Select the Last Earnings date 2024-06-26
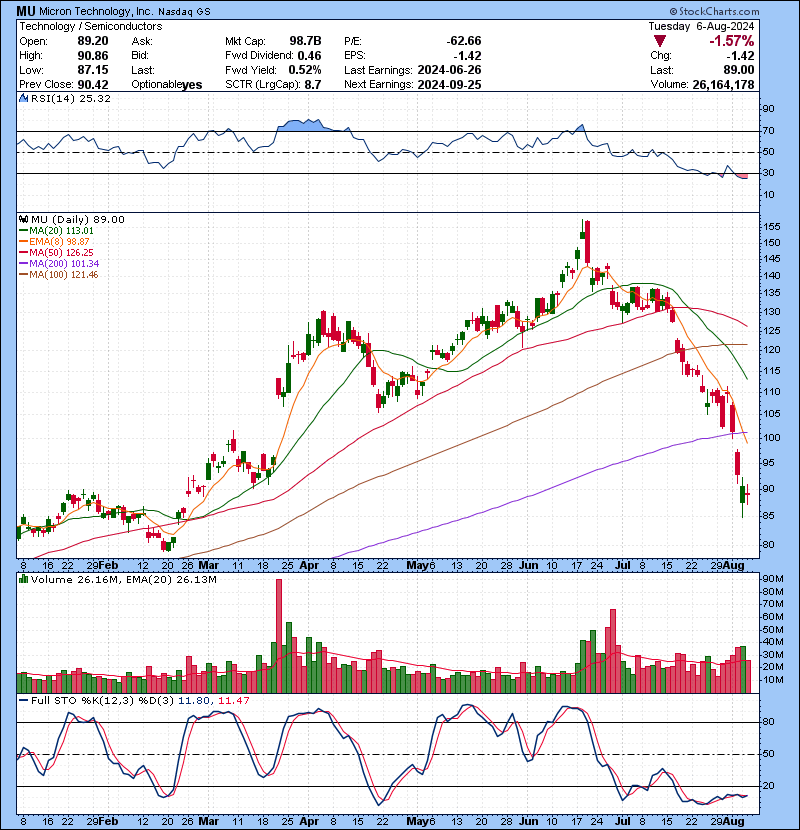Viewport: 800px width, 830px height. coord(450,70)
